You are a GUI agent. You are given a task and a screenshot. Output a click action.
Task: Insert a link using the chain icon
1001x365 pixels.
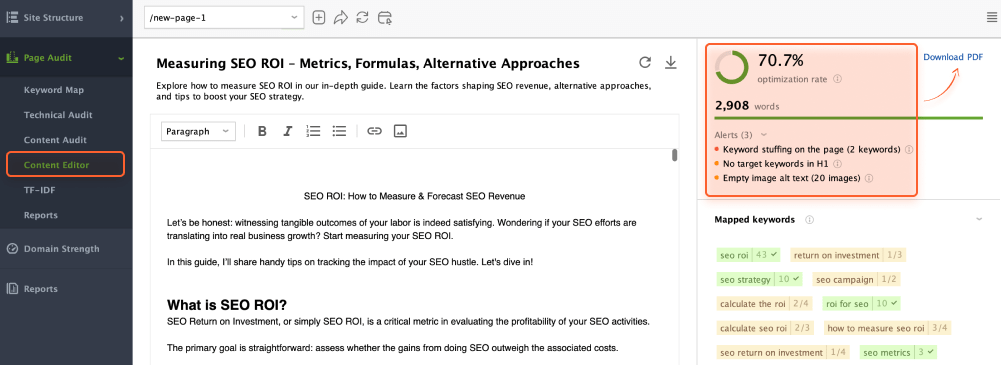(x=374, y=131)
